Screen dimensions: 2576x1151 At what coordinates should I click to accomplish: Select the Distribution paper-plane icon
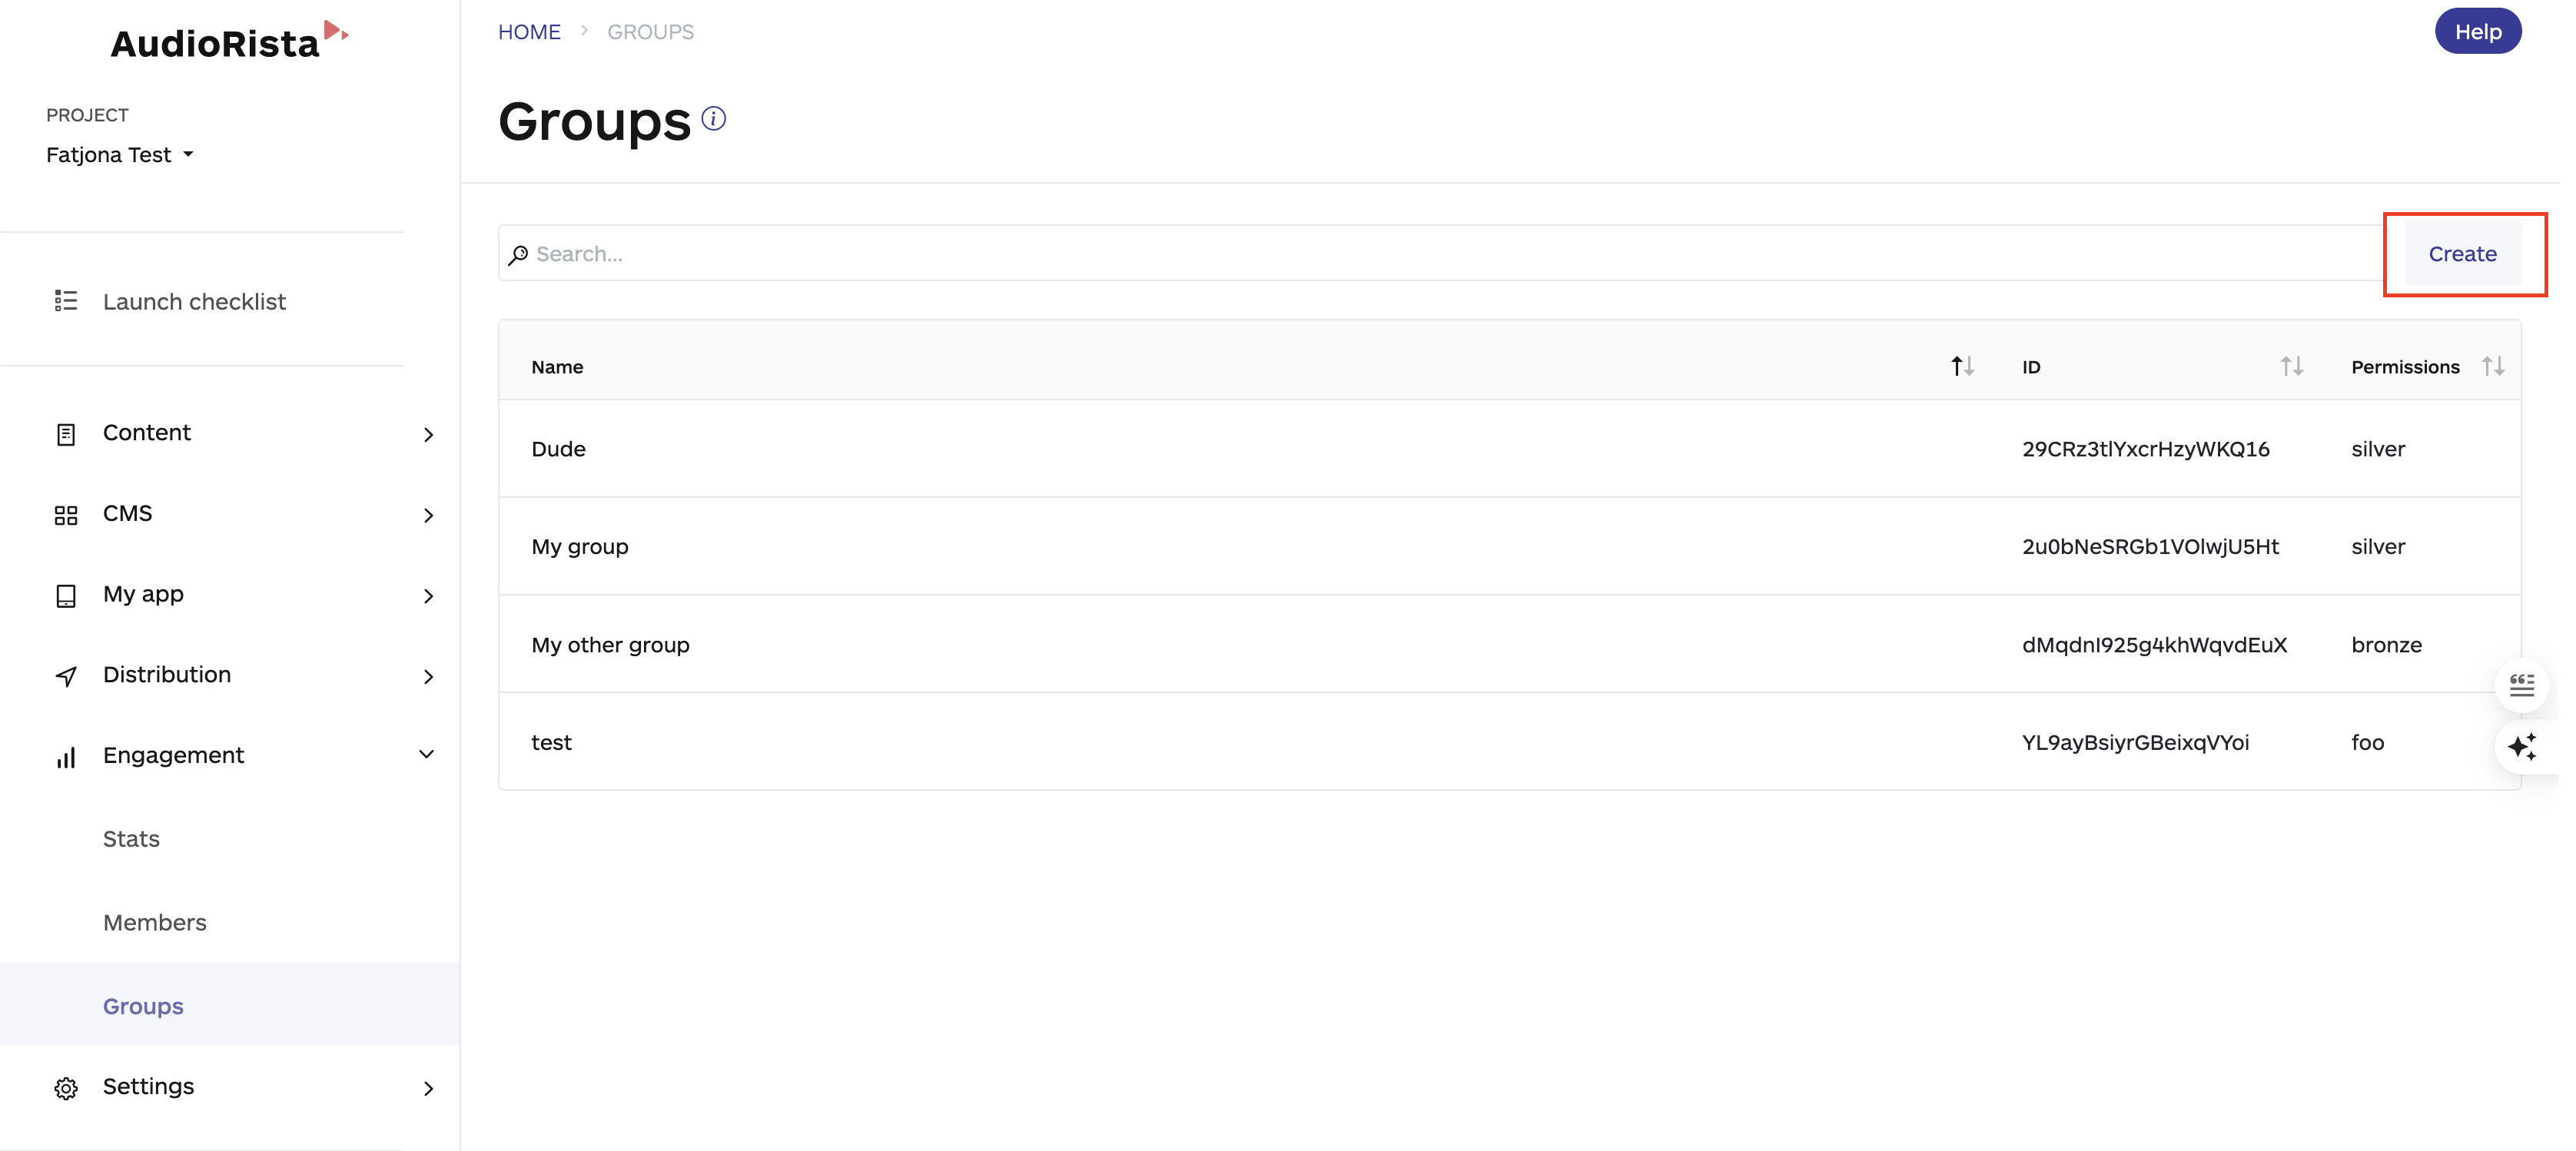65,676
